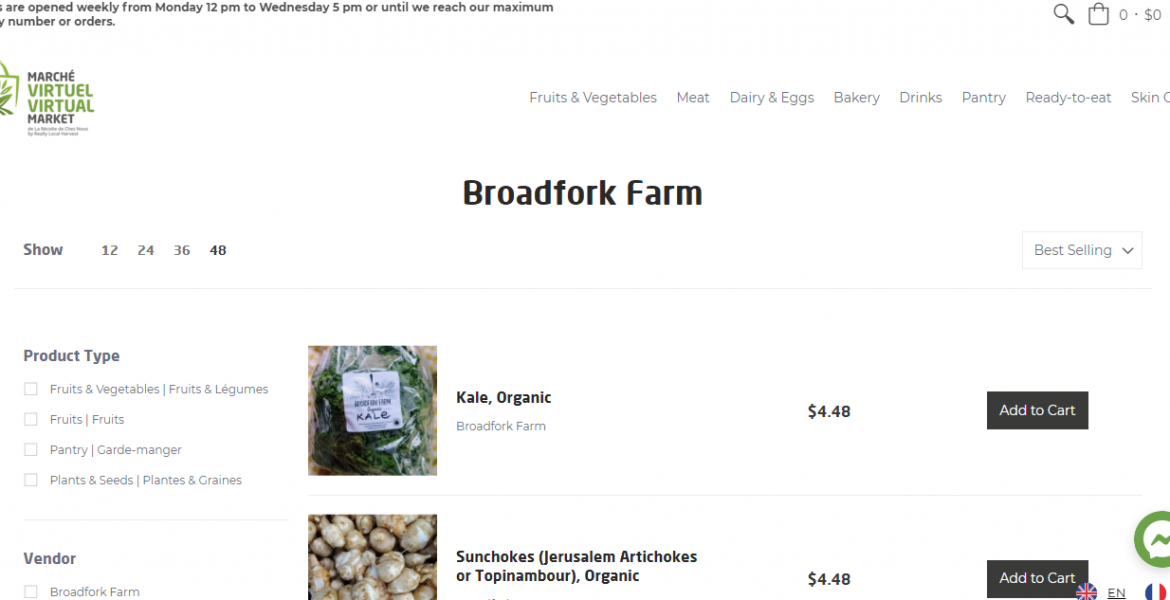Click the Marché Virtuel Virtual Market logo
1170x600 pixels.
pyautogui.click(x=46, y=98)
